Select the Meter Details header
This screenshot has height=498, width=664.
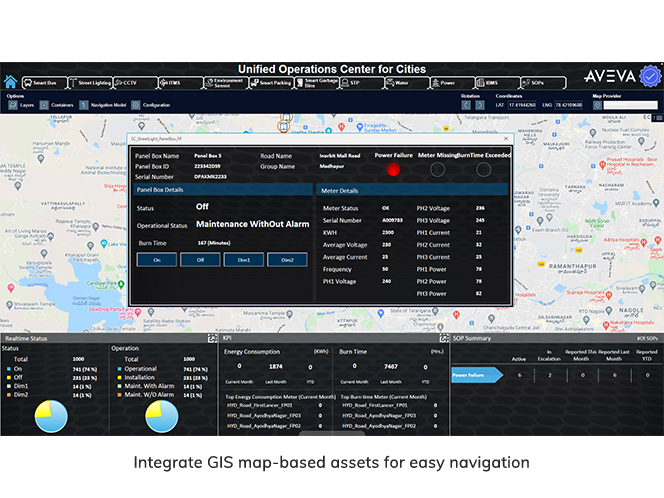(x=412, y=190)
